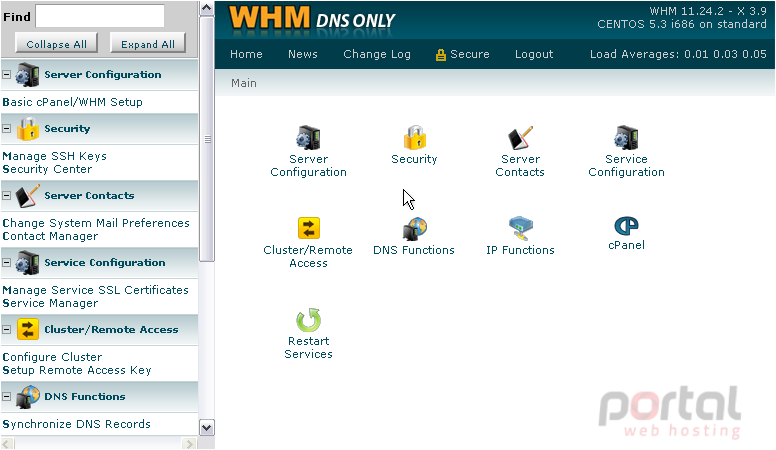The width and height of the screenshot is (776, 450).
Task: Open Basic cPanel/WHM Setup link
Action: pyautogui.click(x=72, y=102)
